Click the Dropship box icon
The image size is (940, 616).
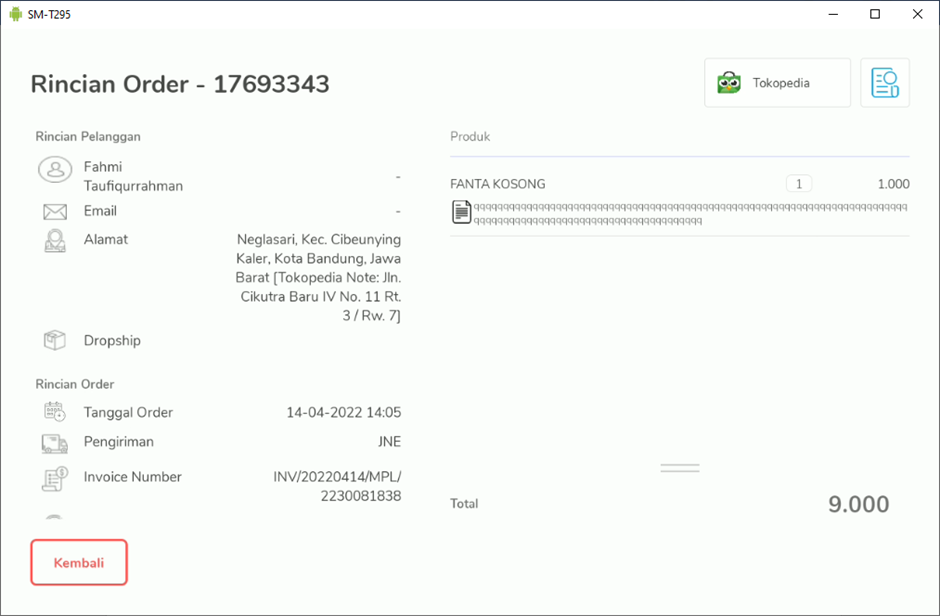pyautogui.click(x=55, y=341)
